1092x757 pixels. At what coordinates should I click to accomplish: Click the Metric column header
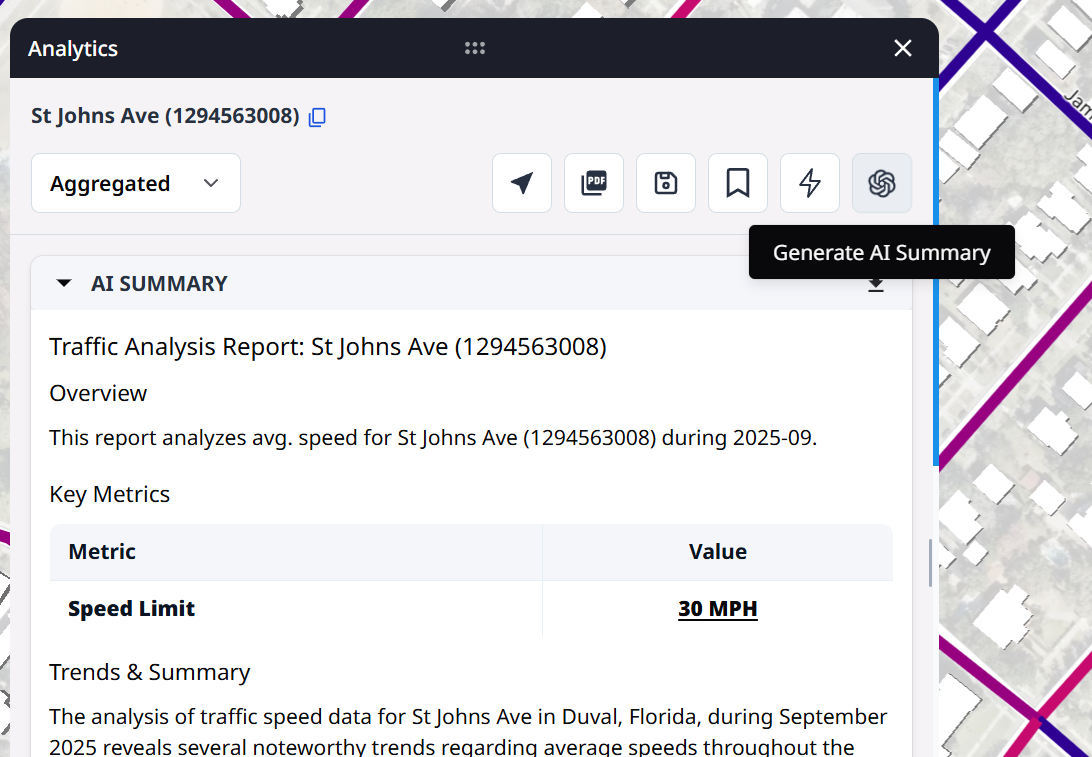pyautogui.click(x=102, y=552)
